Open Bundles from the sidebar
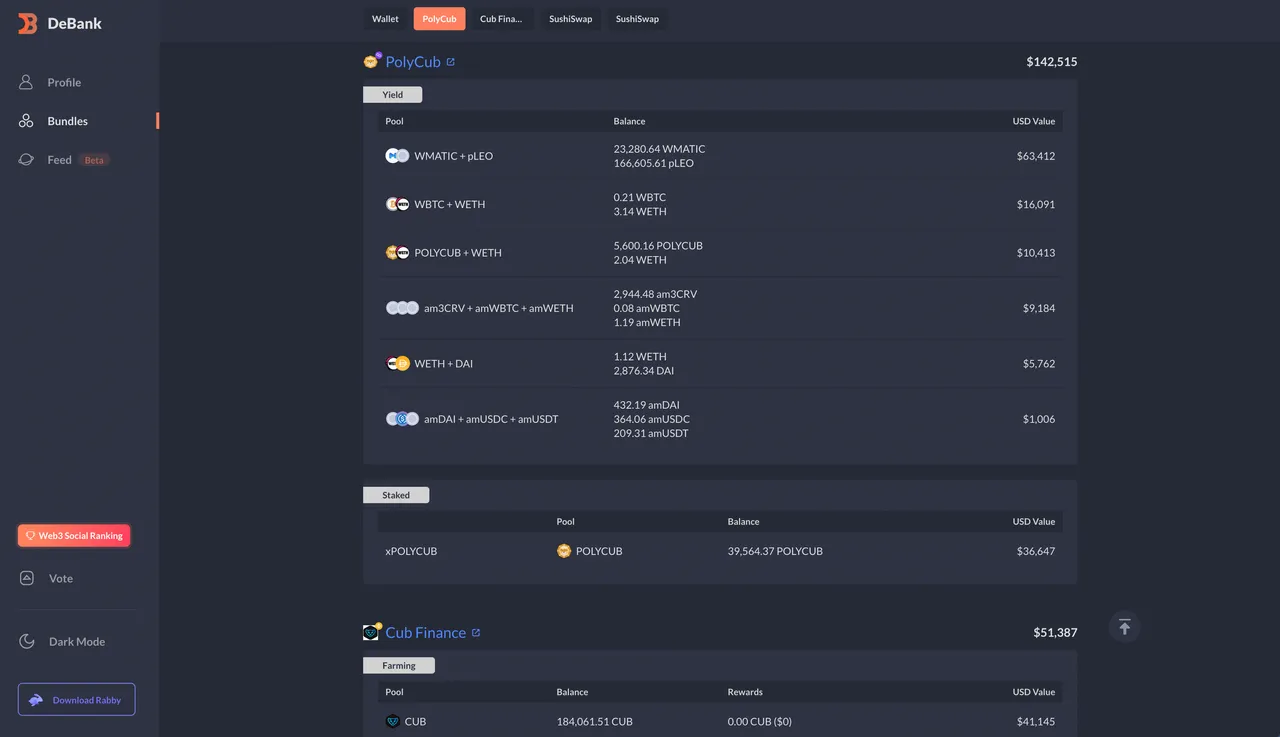The height and width of the screenshot is (737, 1280). 67,121
